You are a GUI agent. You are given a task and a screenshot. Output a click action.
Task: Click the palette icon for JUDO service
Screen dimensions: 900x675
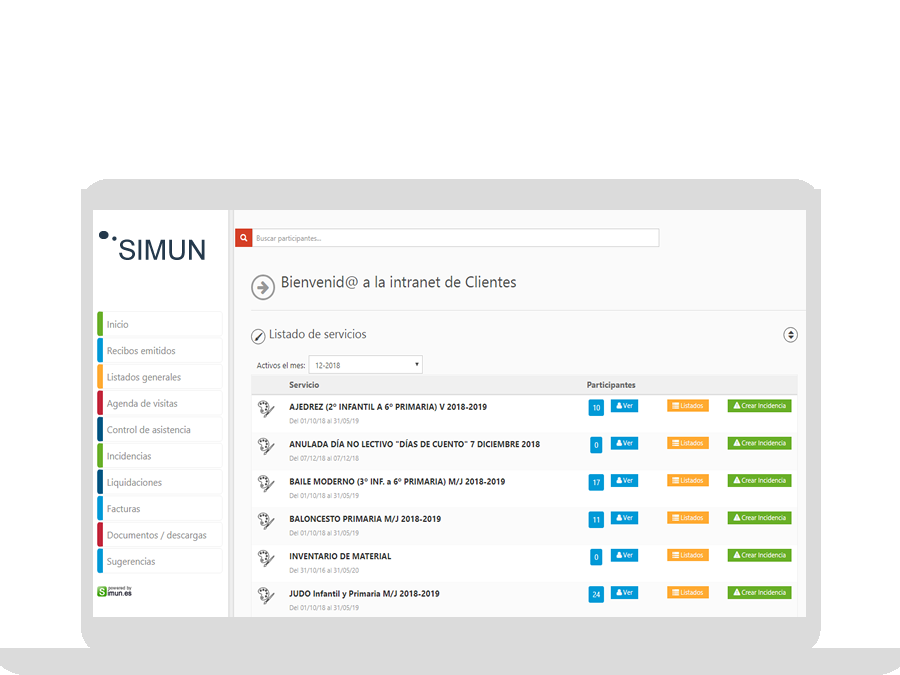[x=265, y=595]
